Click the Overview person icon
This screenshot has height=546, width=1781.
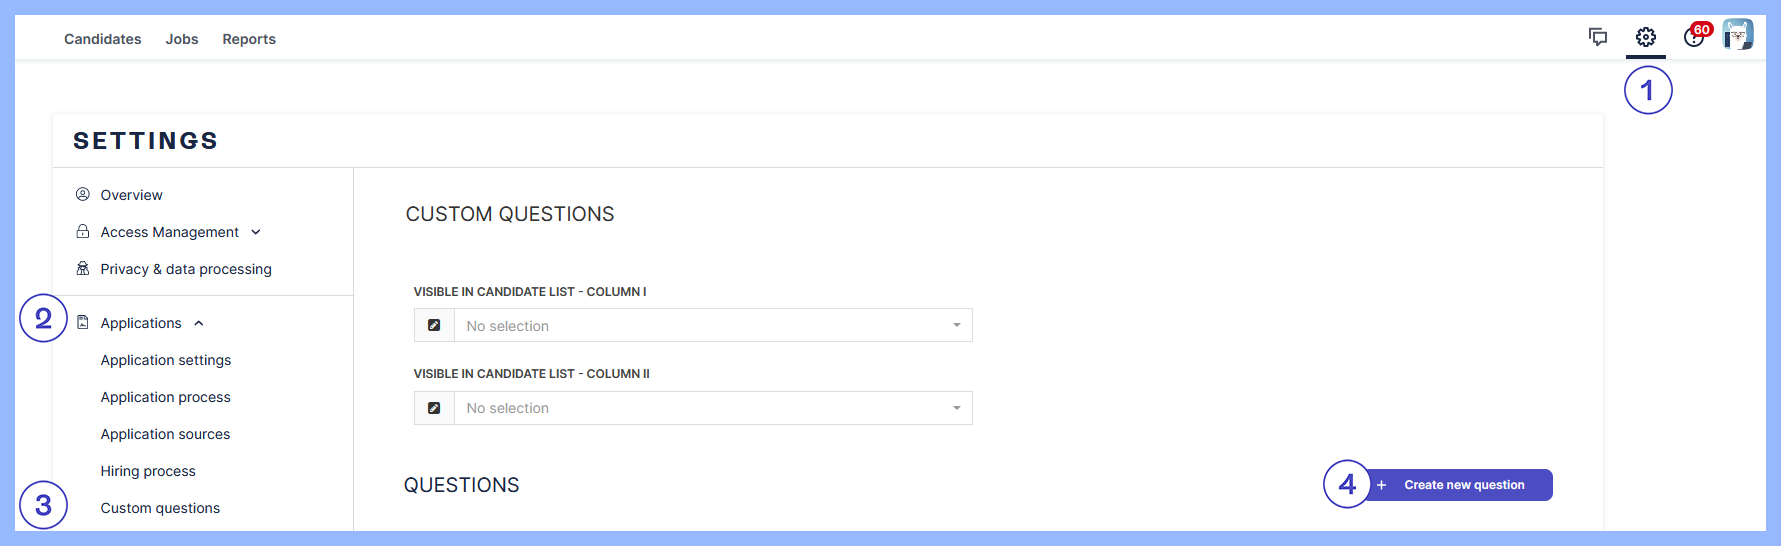coord(83,194)
